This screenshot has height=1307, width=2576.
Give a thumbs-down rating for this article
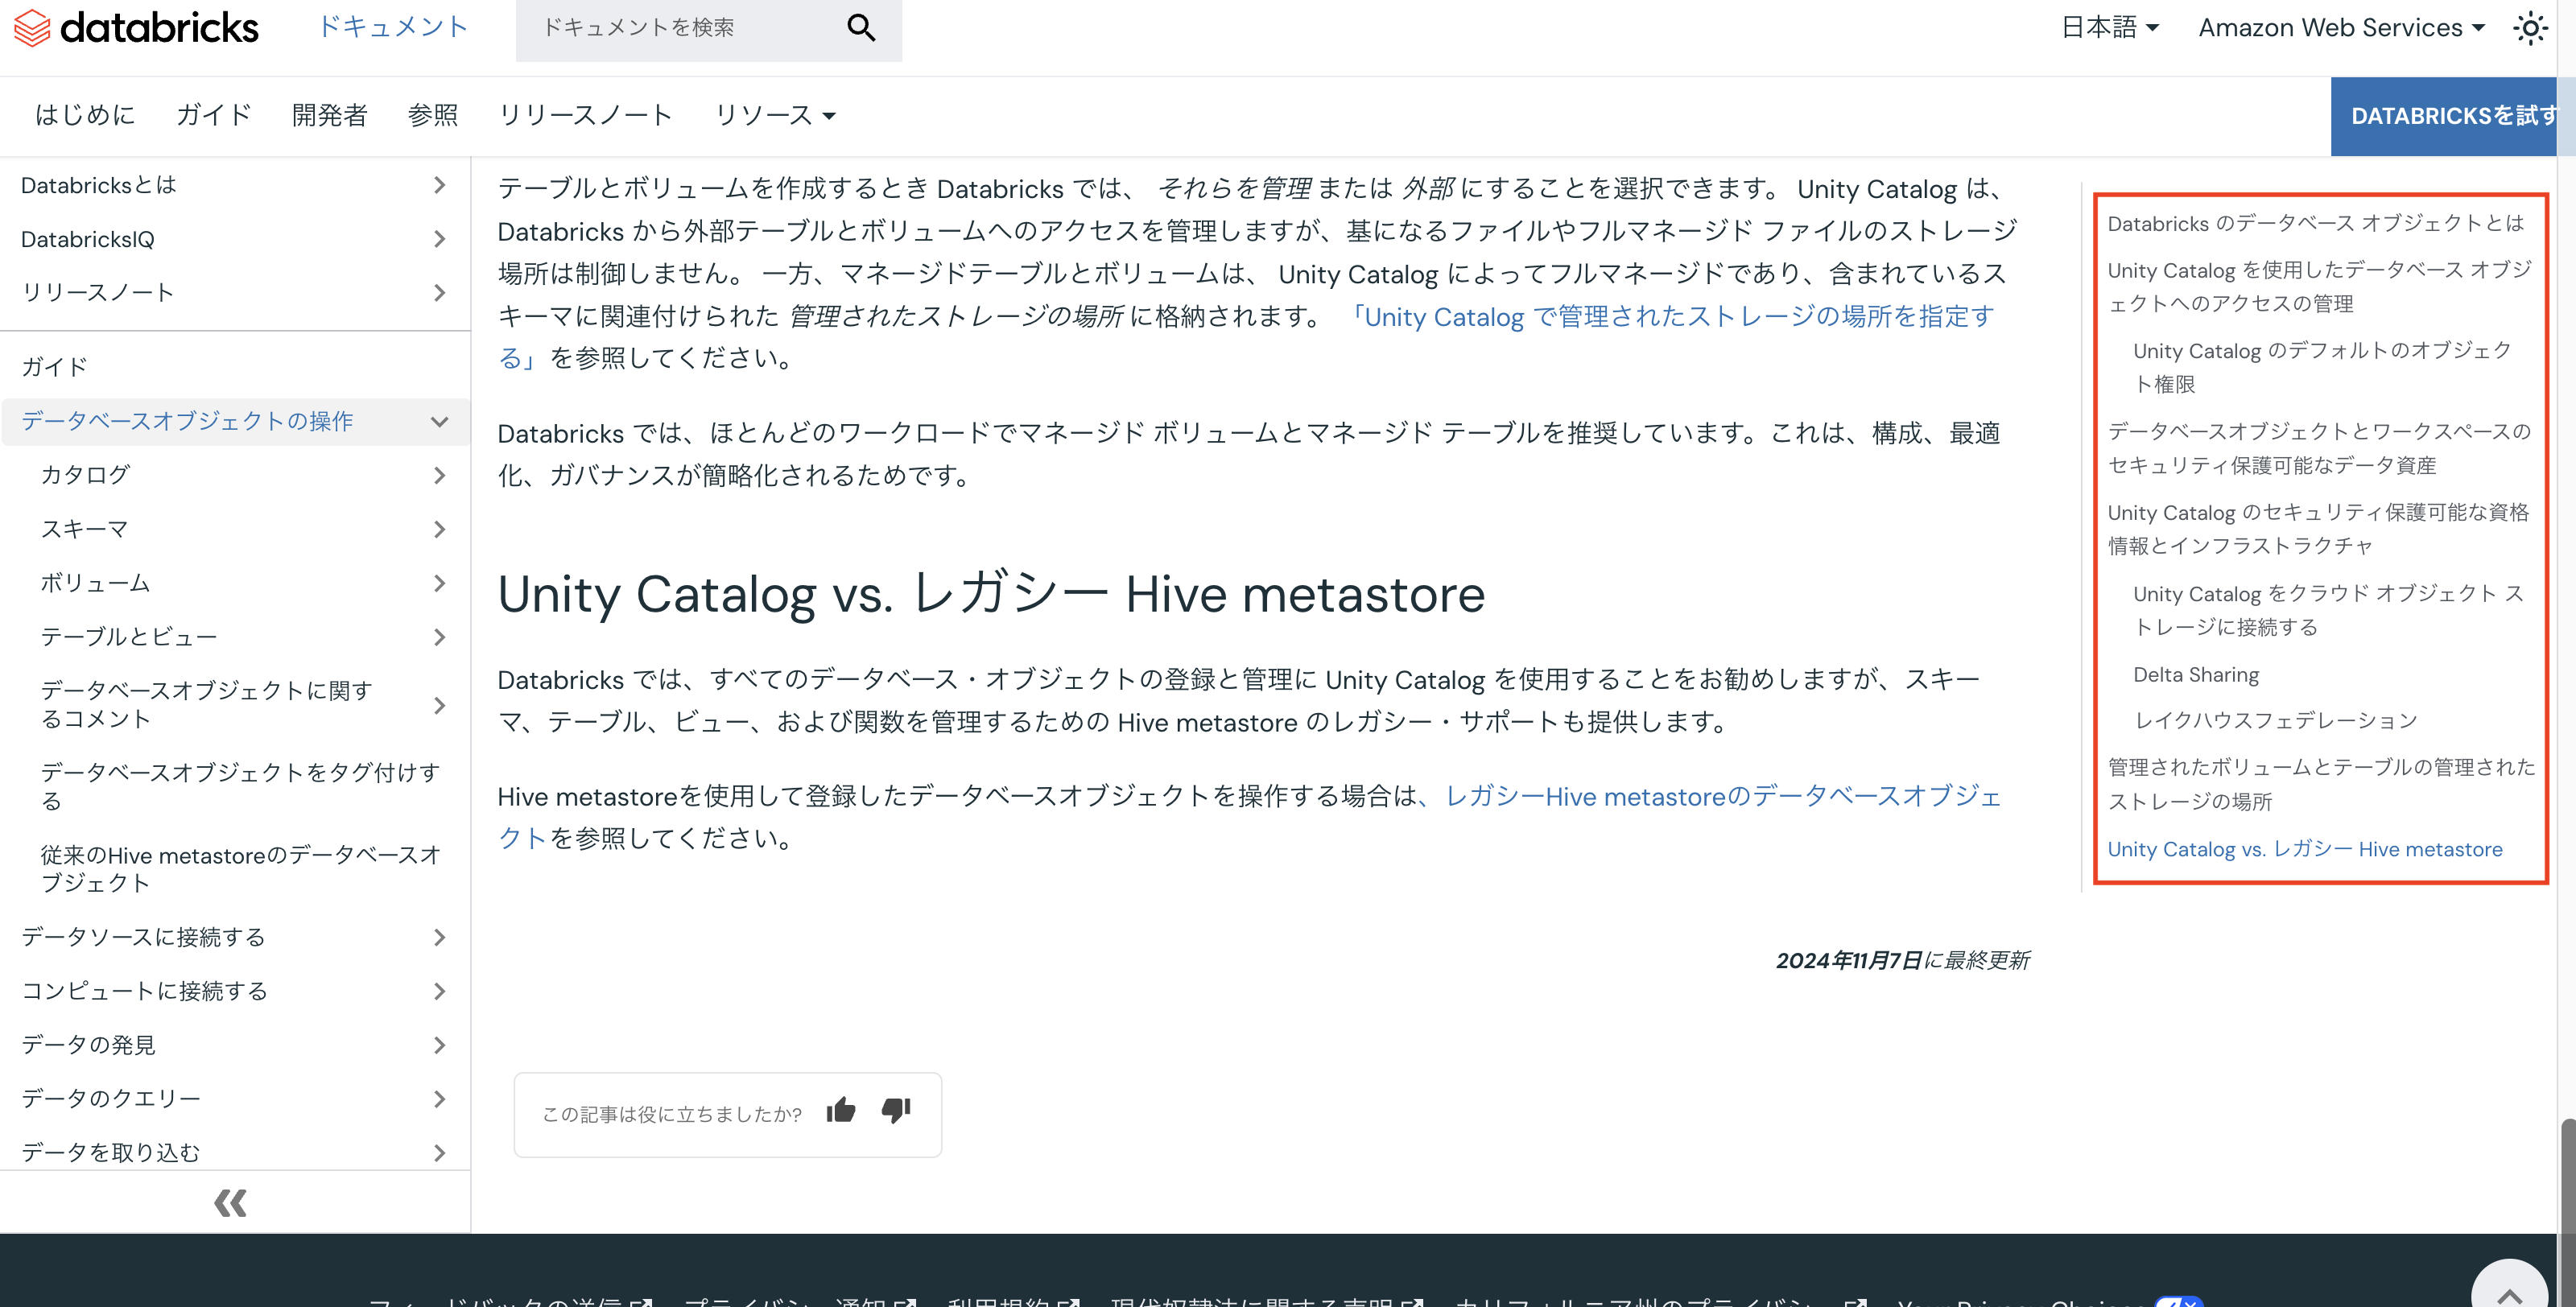click(x=895, y=1113)
